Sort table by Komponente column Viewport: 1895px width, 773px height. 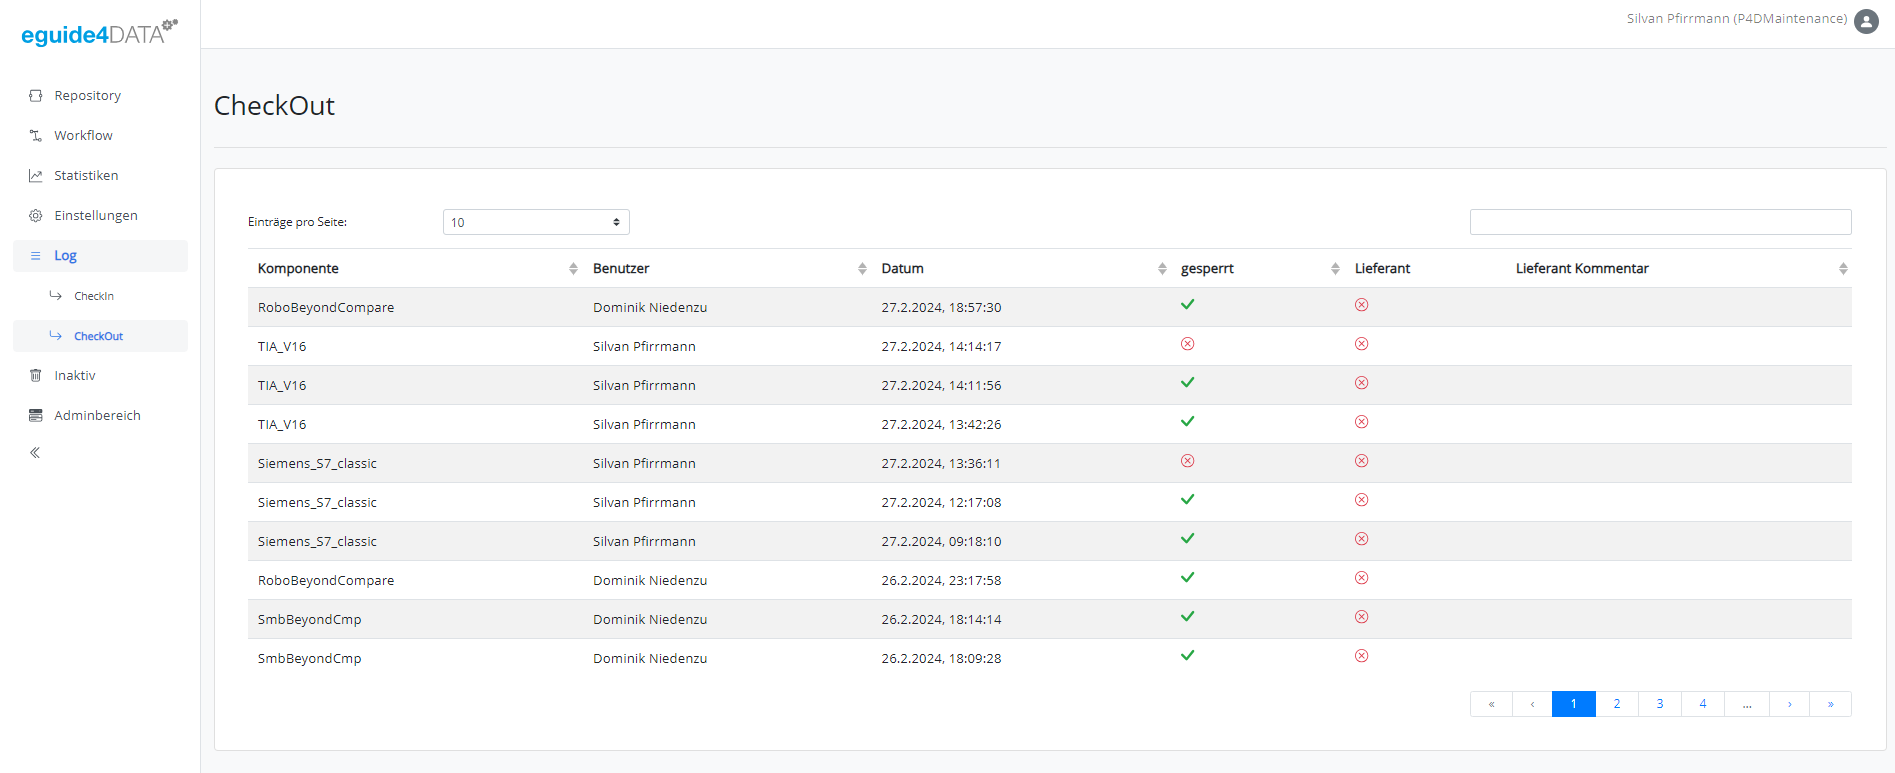[573, 269]
